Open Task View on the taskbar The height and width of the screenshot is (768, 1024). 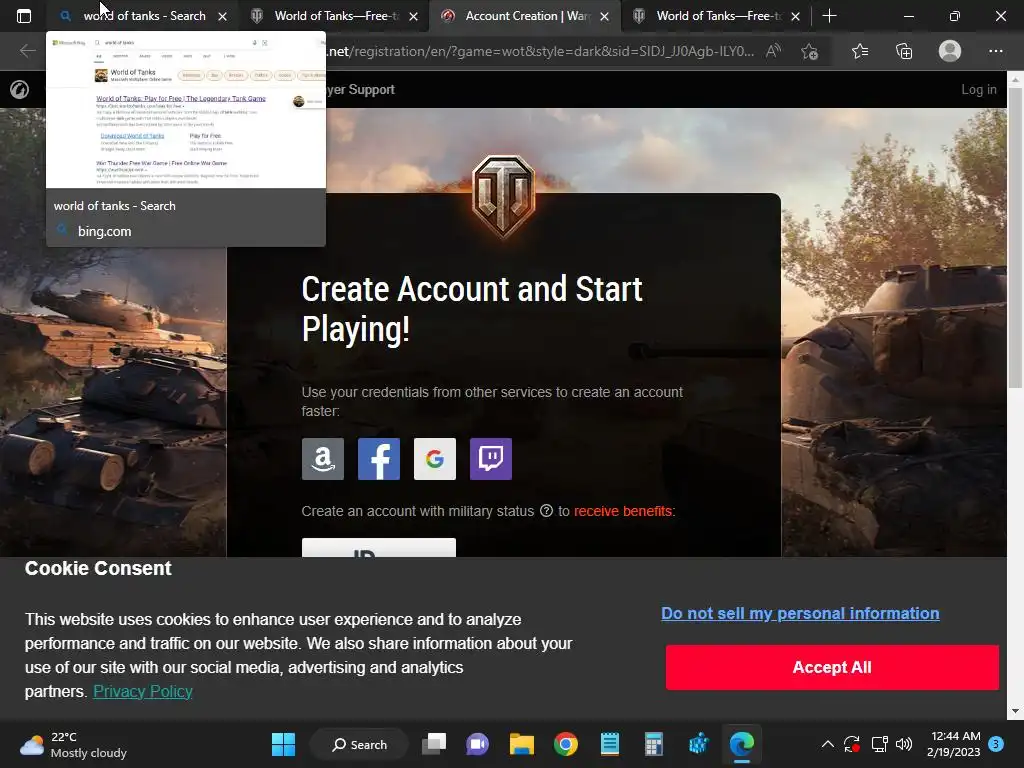434,744
